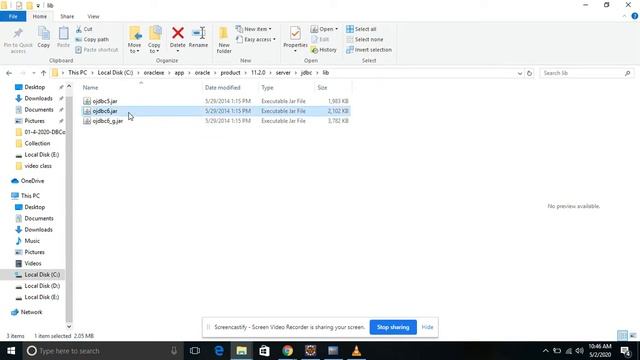Image resolution: width=640 pixels, height=360 pixels.
Task: Click Paste shortcut in ribbon
Action: [97, 49]
